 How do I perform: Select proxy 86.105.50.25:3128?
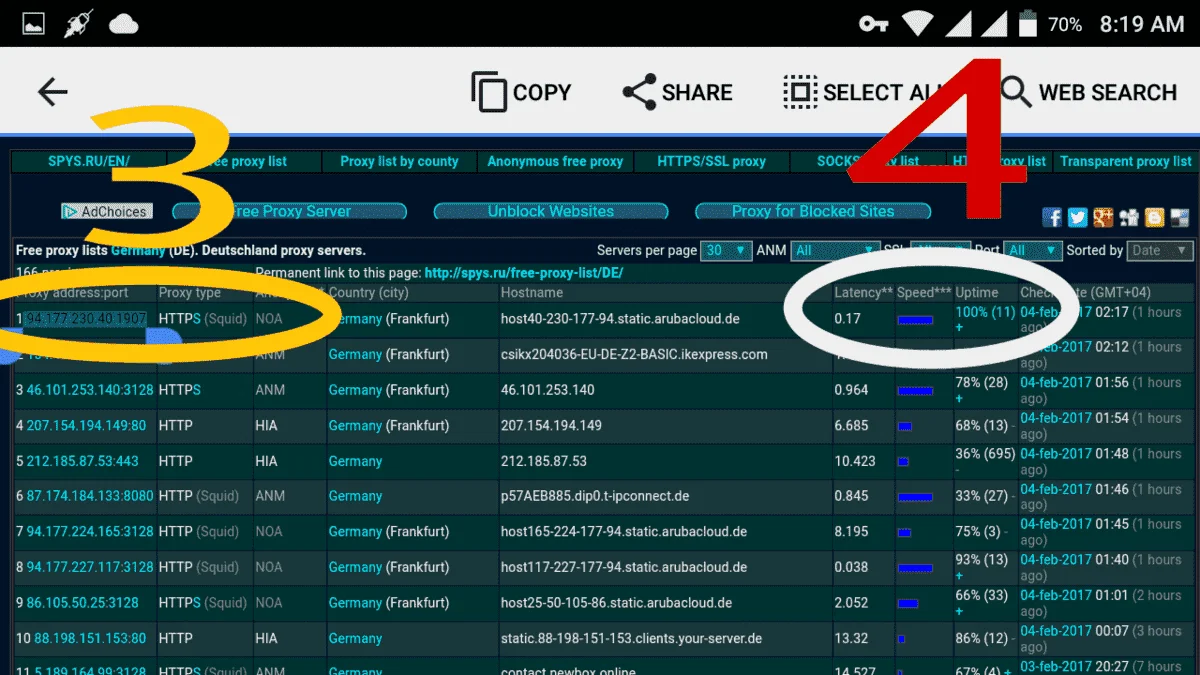tap(82, 603)
